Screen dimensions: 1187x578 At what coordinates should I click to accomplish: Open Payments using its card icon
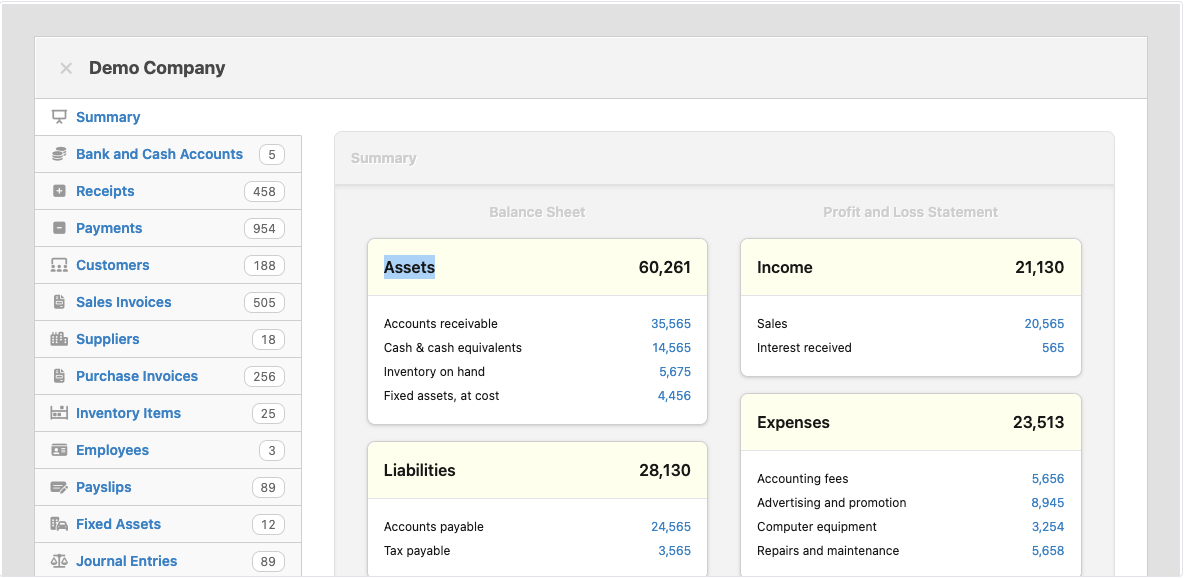click(59, 228)
